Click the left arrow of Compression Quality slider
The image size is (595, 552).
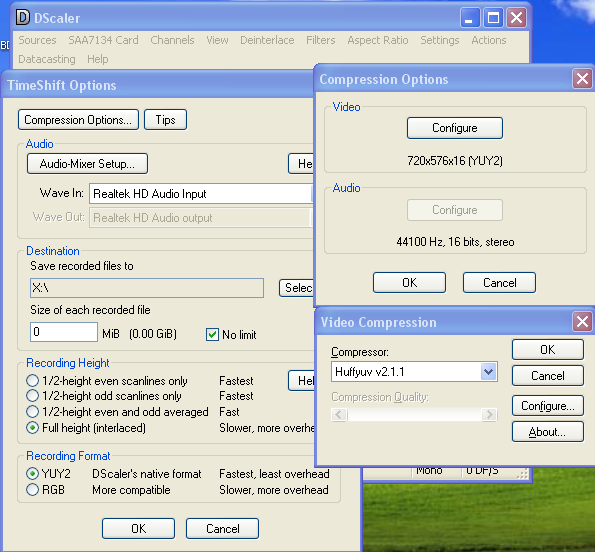(x=339, y=414)
